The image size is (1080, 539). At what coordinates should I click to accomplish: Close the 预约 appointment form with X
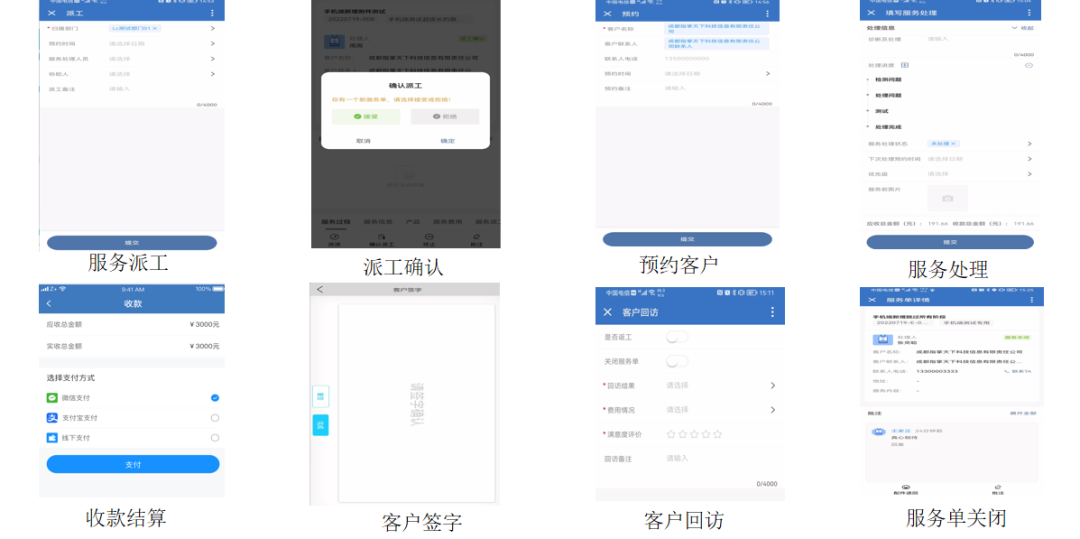click(x=608, y=14)
